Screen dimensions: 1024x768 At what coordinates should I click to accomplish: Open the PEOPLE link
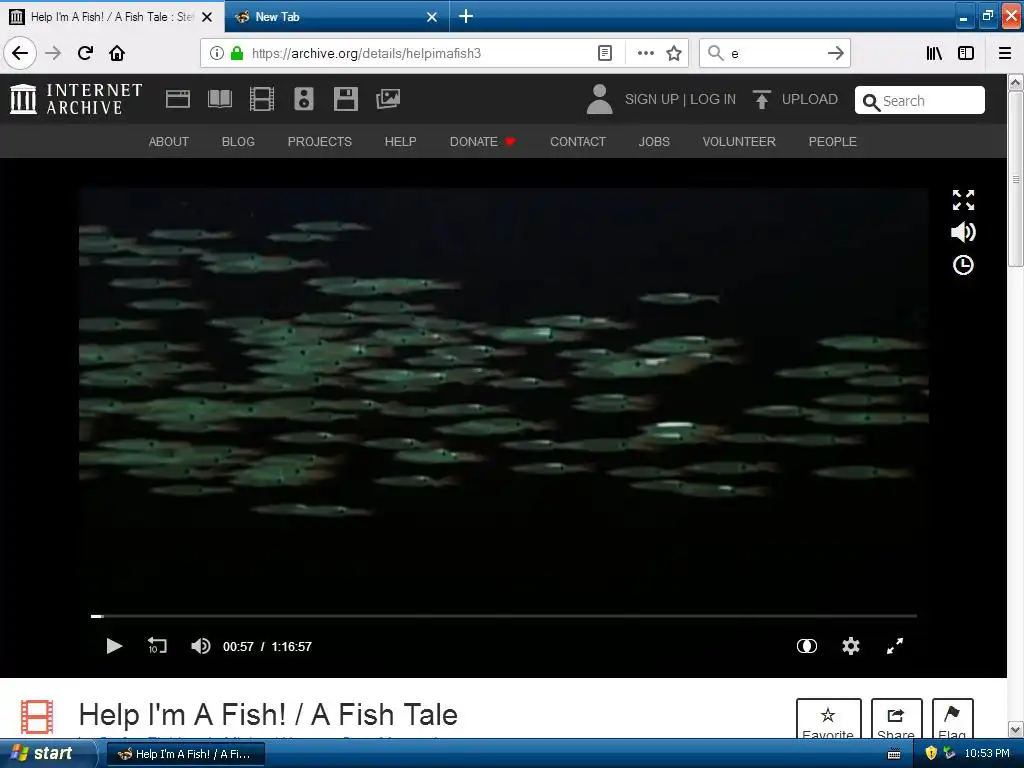tap(832, 142)
